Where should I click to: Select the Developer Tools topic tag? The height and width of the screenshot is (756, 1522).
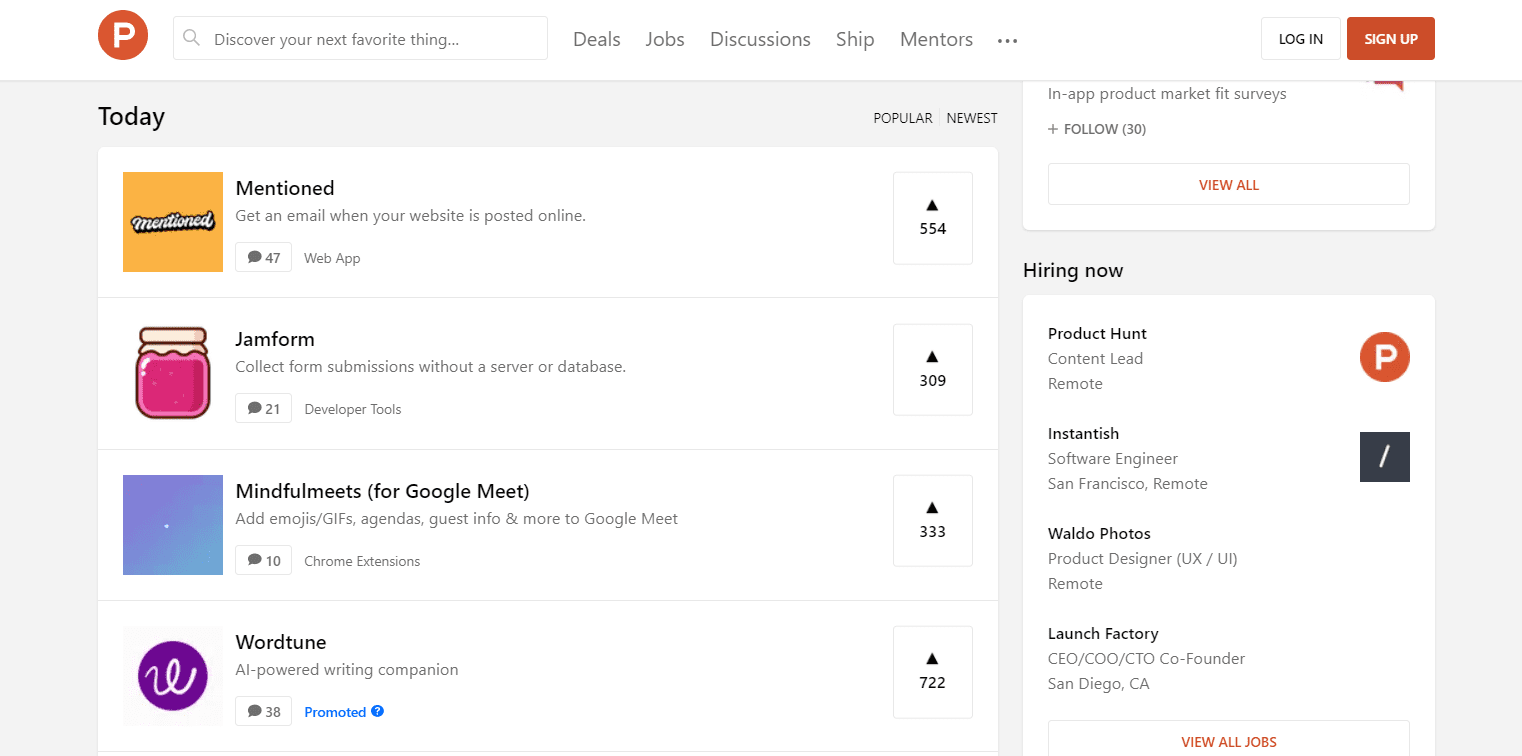[x=353, y=409]
